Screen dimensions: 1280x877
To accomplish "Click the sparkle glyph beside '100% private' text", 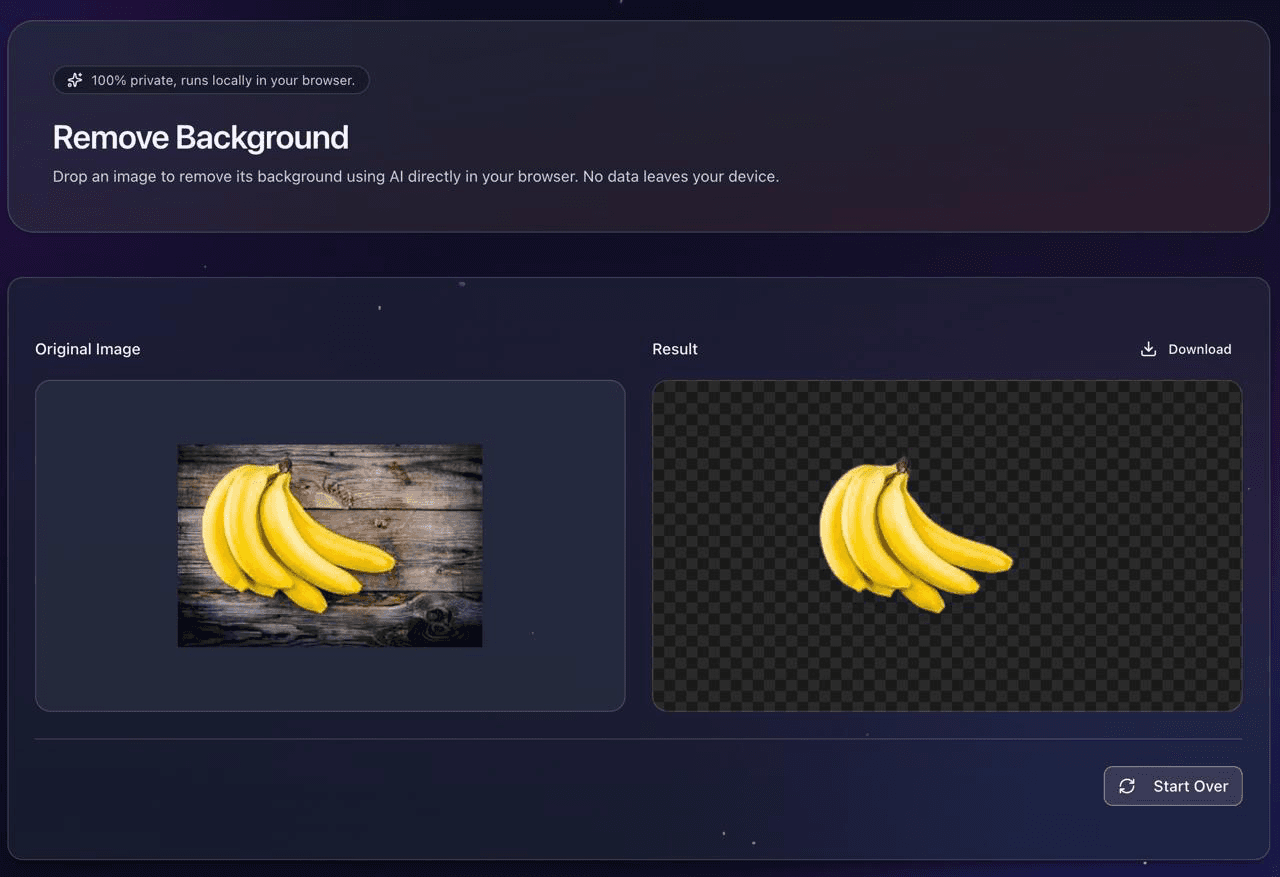I will tap(74, 80).
